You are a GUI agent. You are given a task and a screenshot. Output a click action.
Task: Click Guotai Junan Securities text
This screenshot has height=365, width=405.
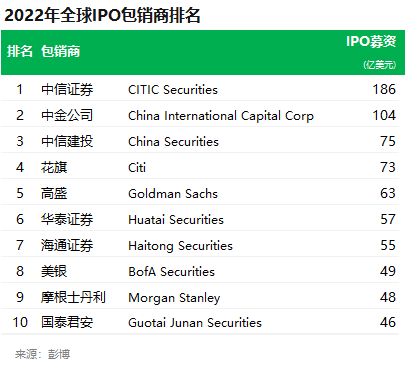click(x=195, y=323)
